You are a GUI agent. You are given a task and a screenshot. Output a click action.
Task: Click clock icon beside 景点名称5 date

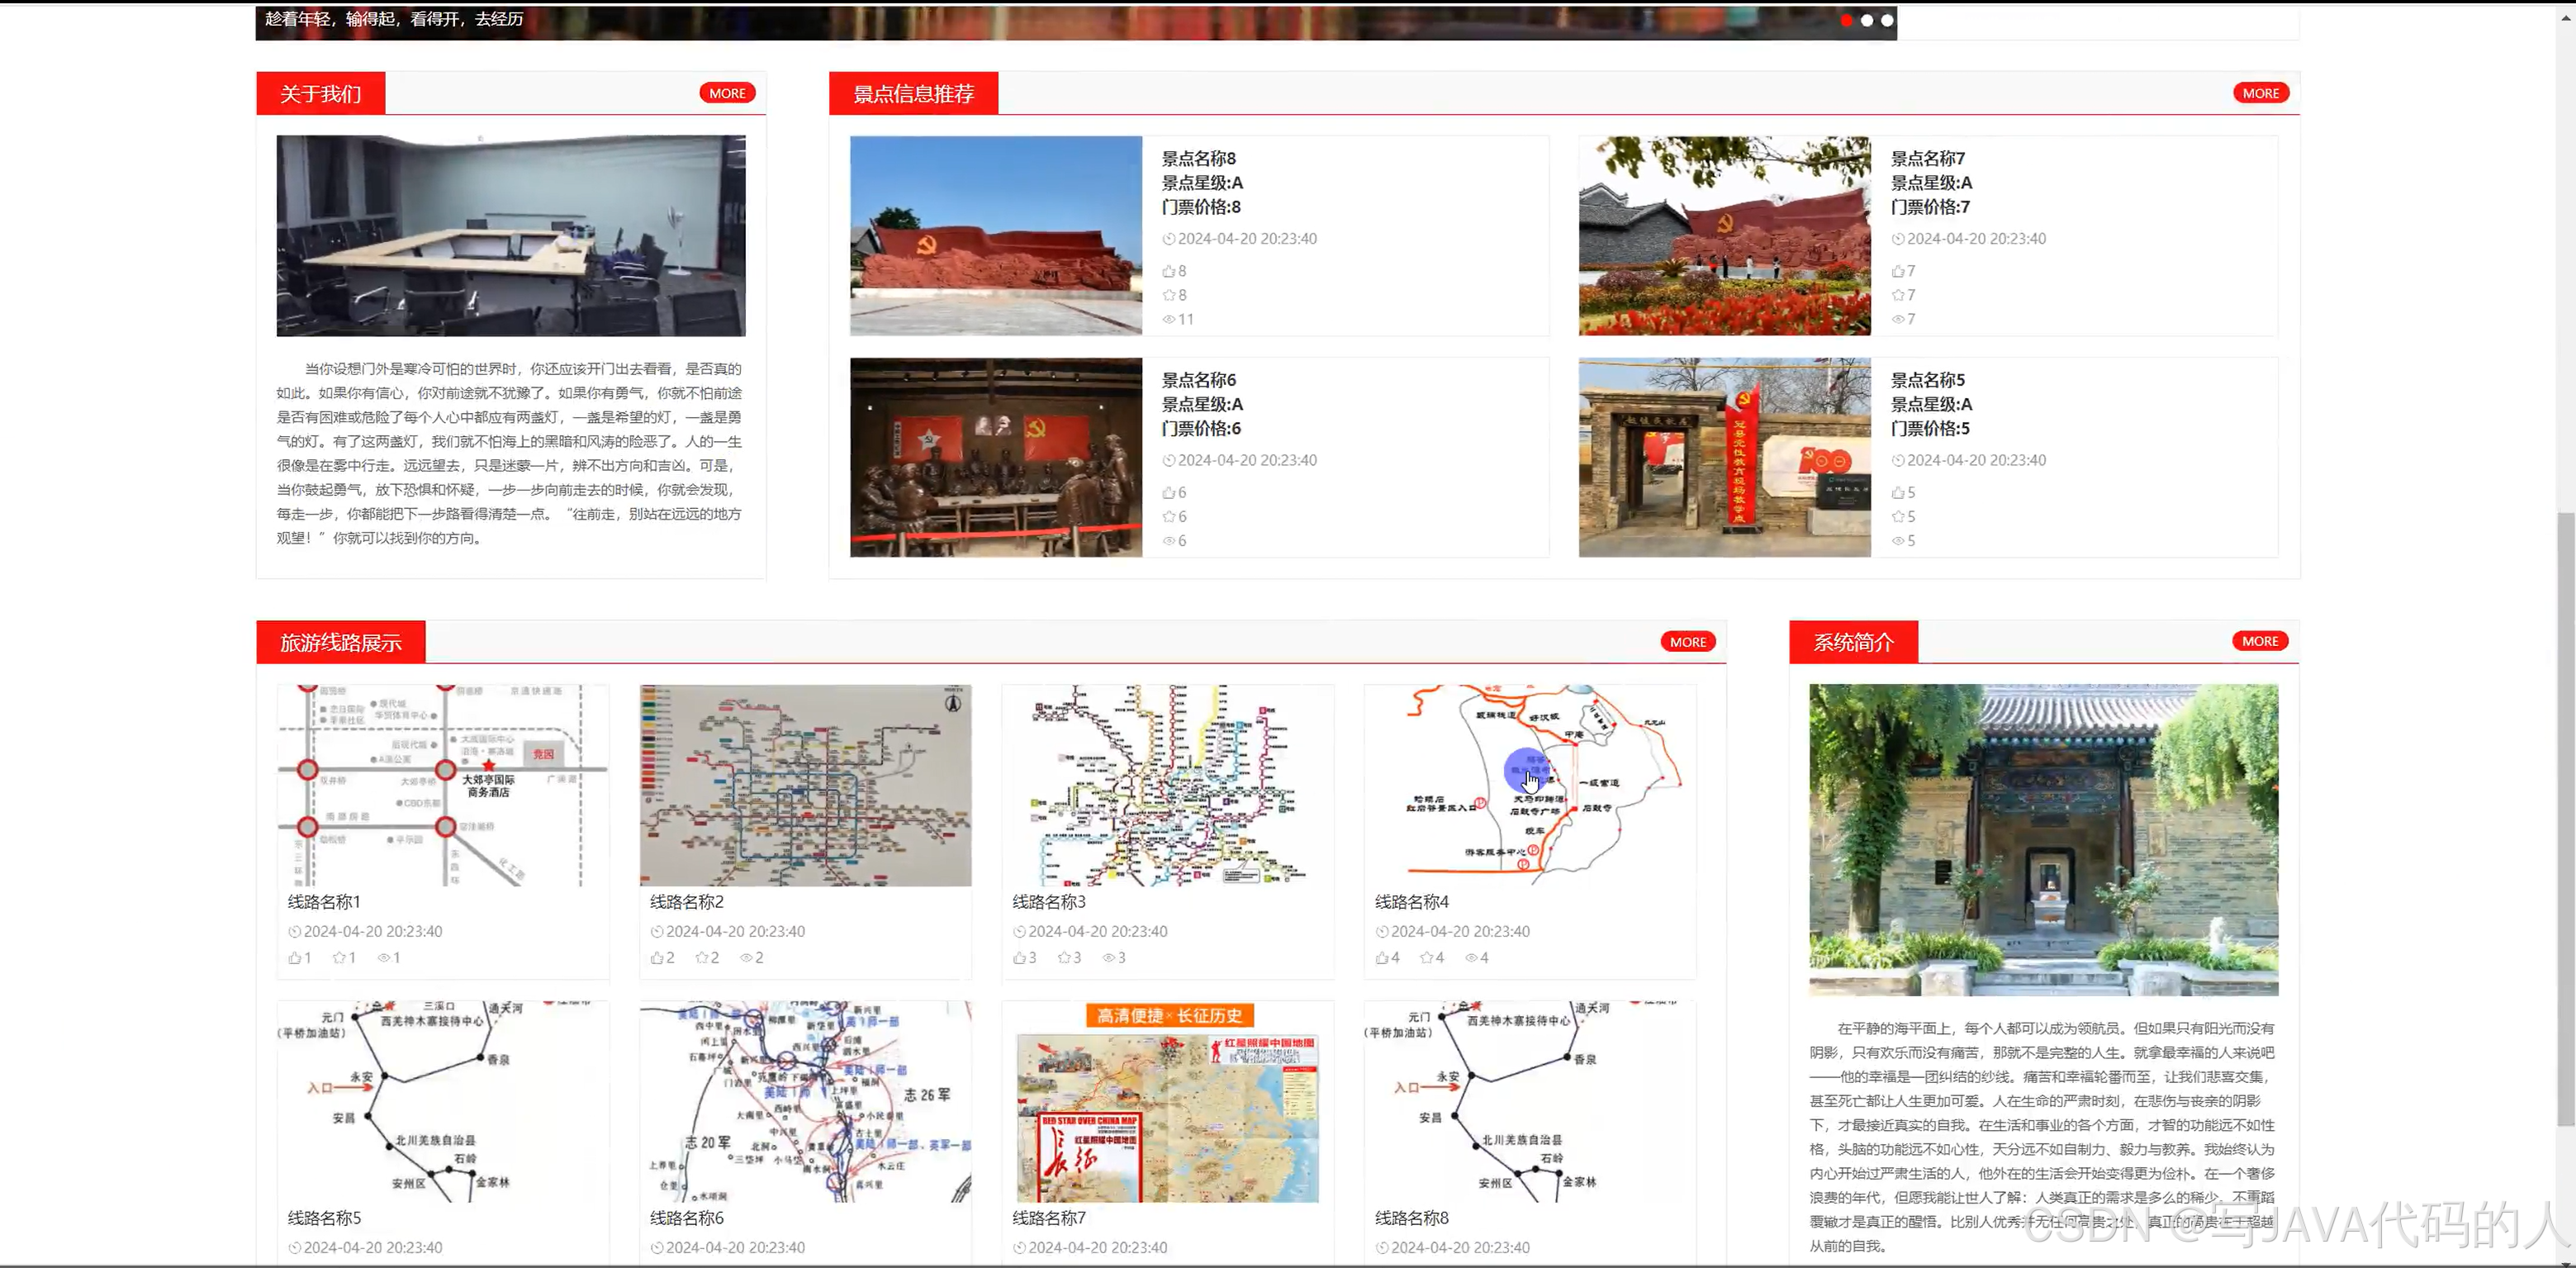tap(1897, 461)
